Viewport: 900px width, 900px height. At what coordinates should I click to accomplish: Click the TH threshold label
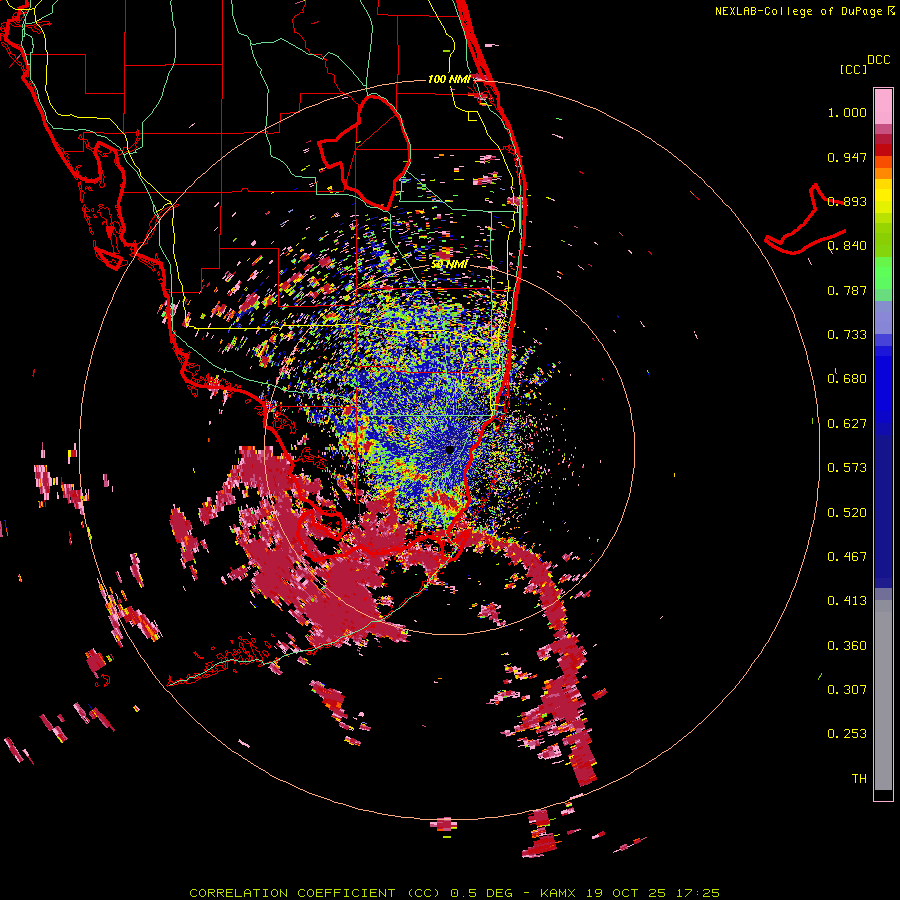pyautogui.click(x=859, y=779)
